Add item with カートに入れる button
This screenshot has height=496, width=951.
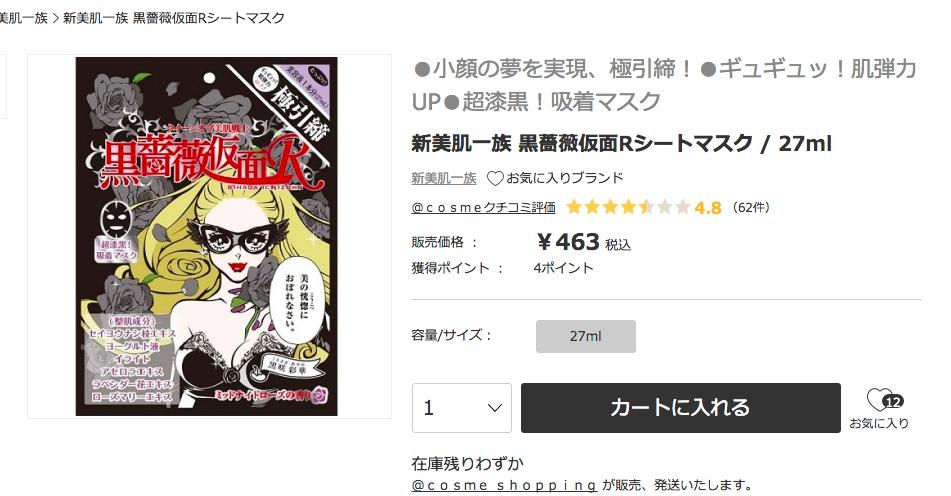[680, 408]
